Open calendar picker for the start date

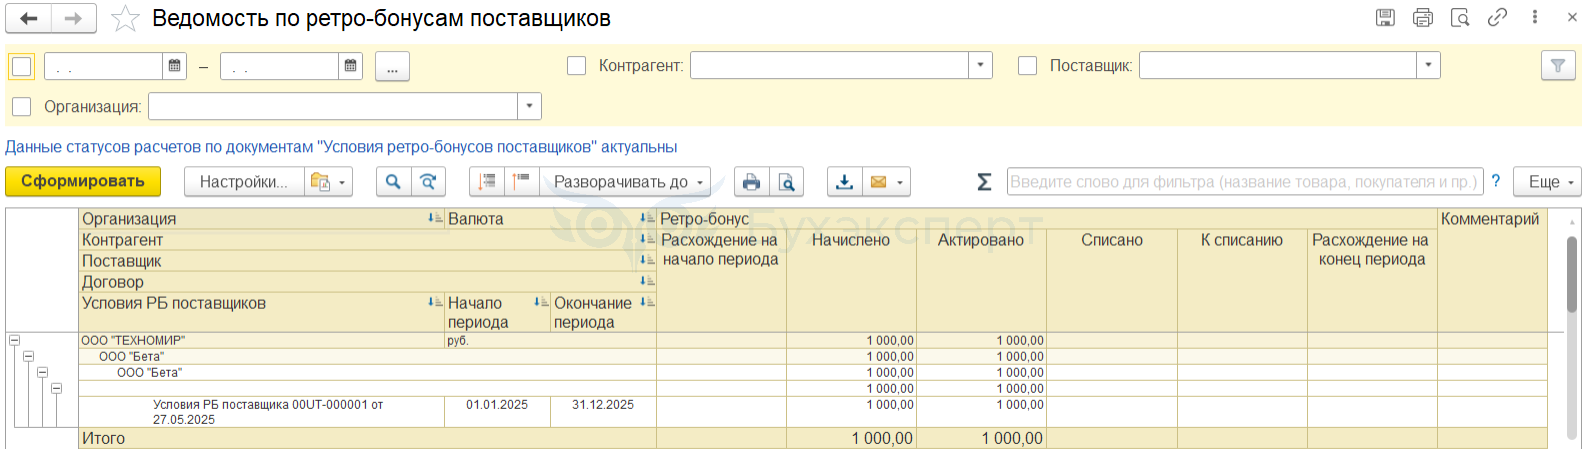[x=175, y=66]
